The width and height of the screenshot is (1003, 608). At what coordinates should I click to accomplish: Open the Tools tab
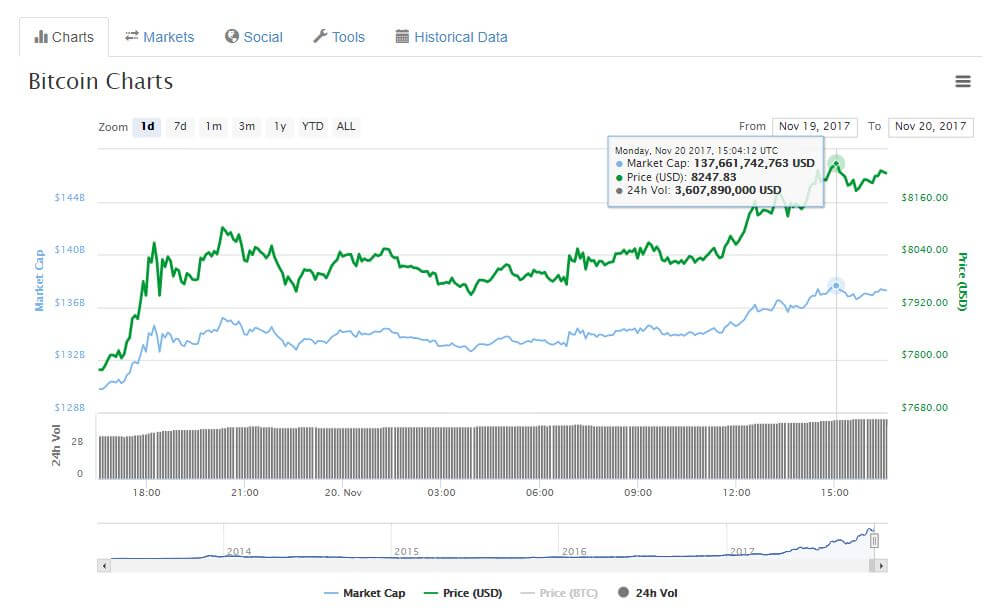(x=339, y=37)
